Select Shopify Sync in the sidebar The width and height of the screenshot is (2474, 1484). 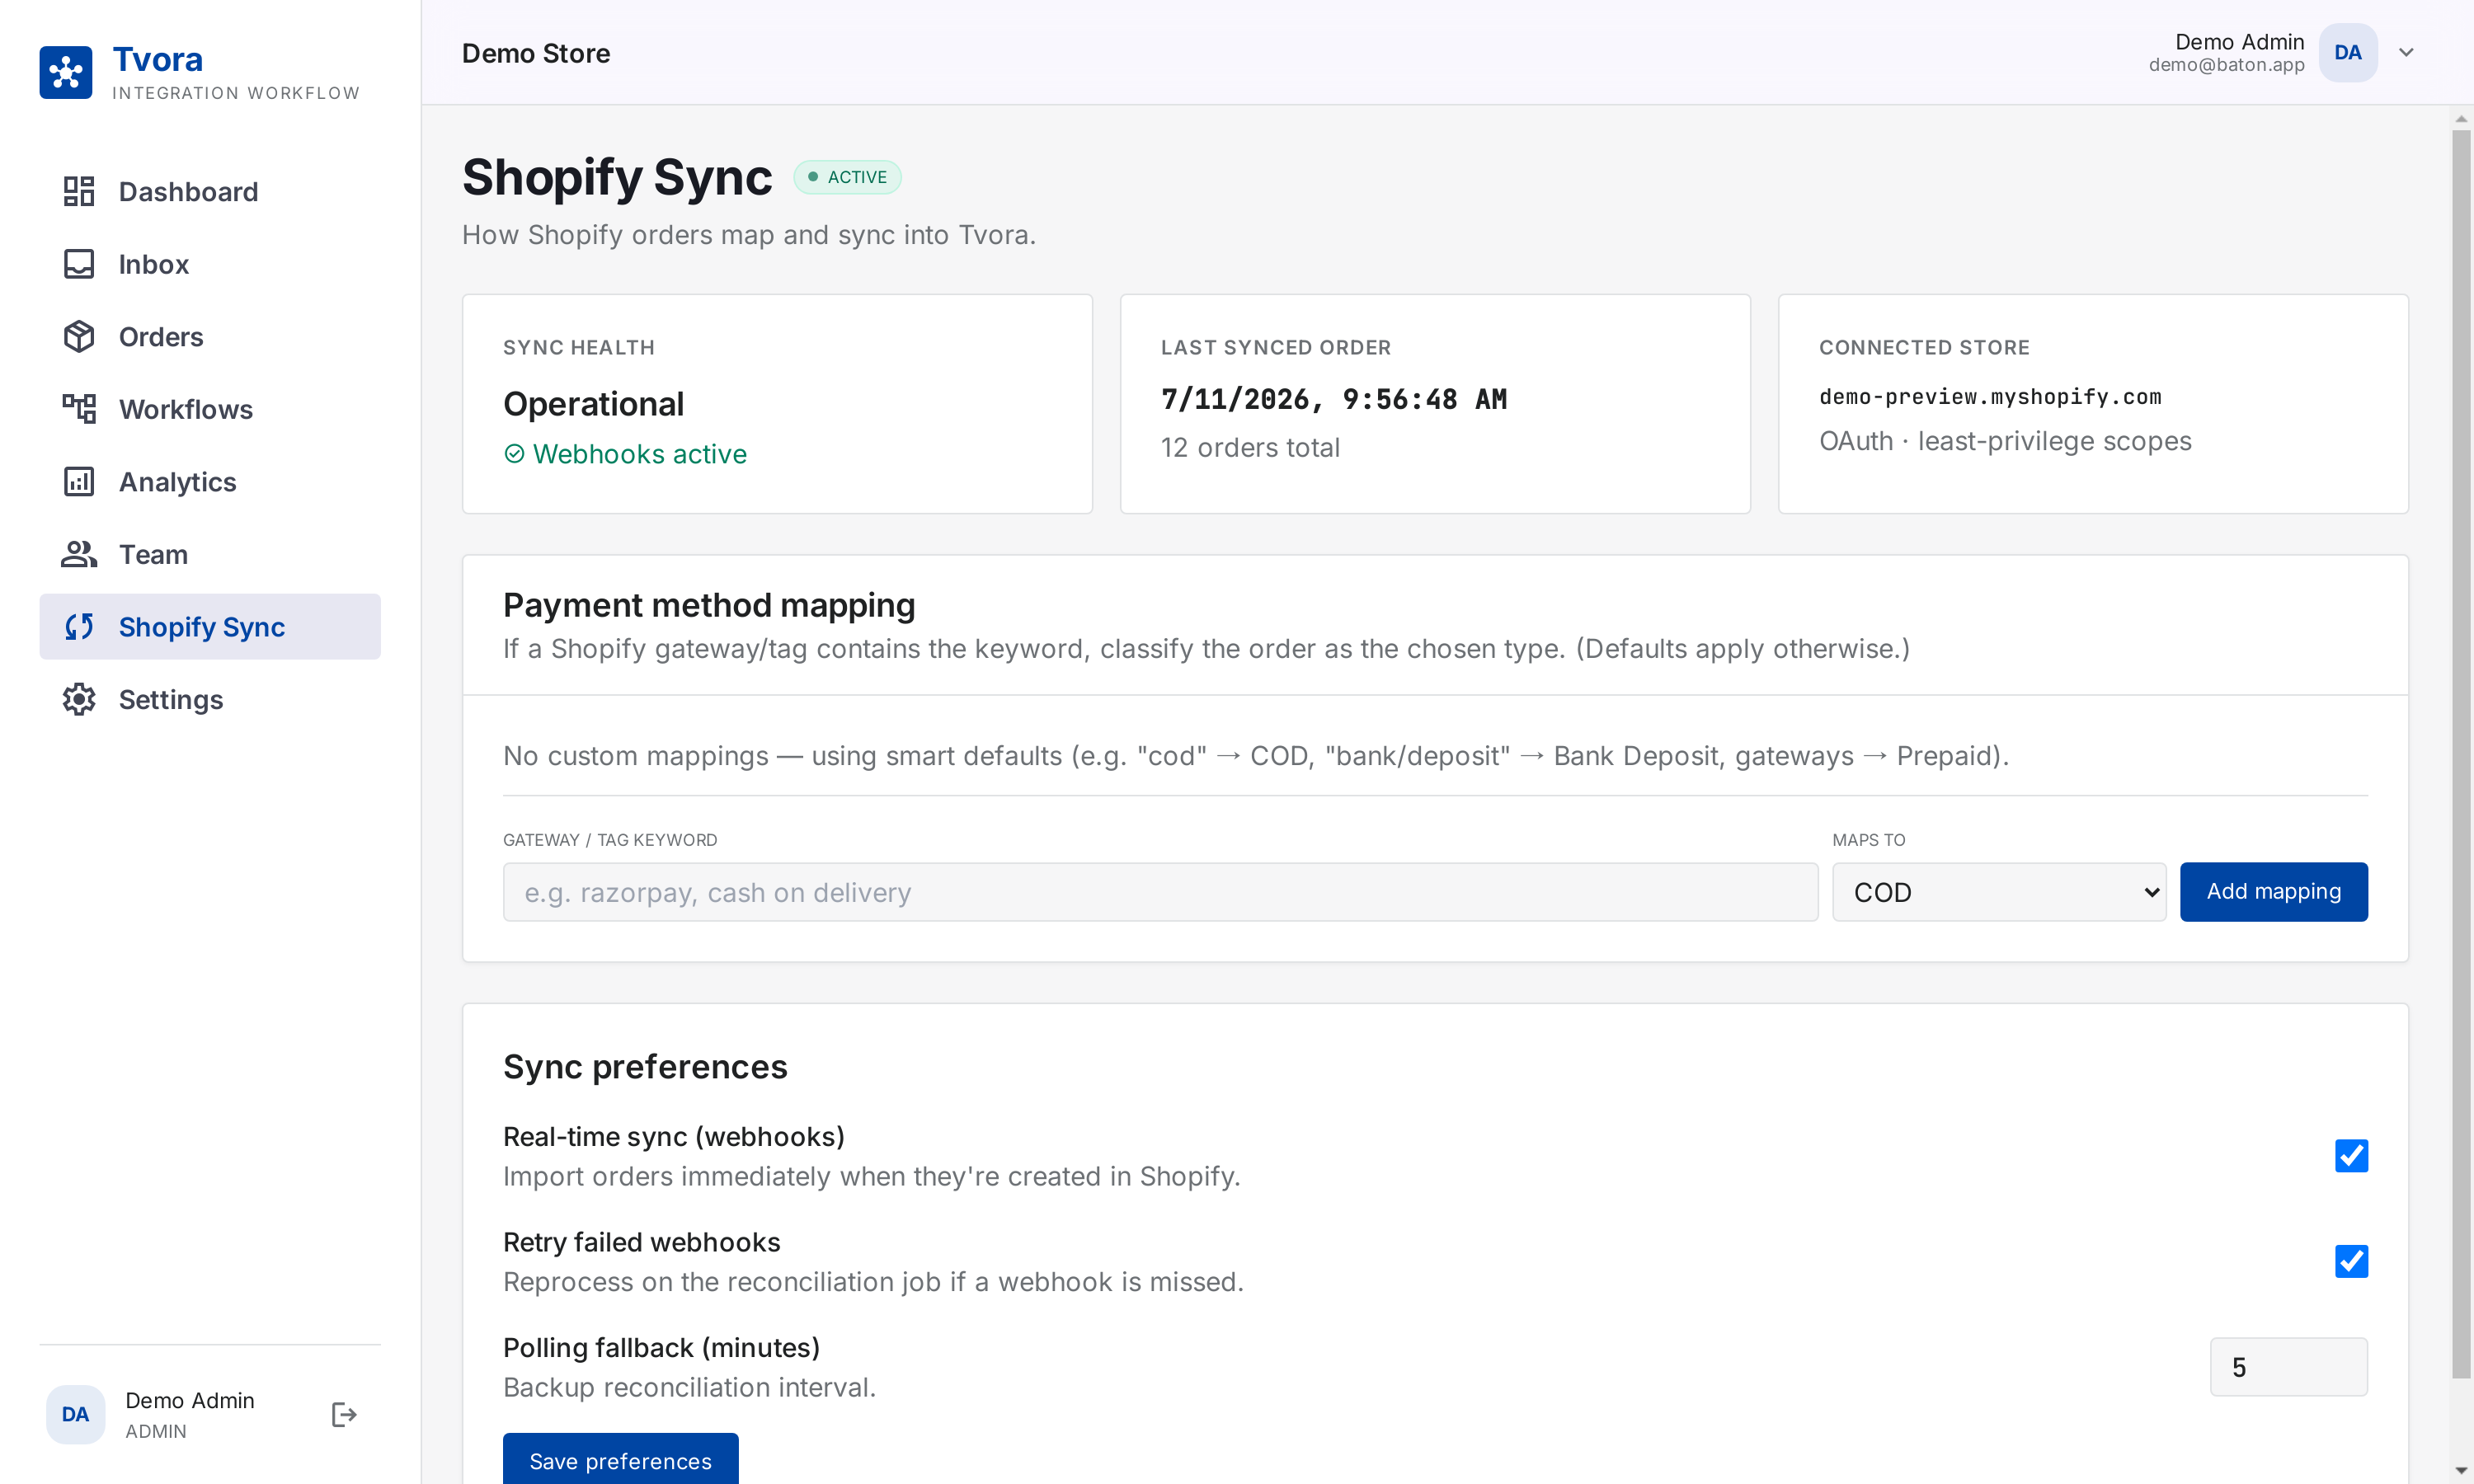pos(210,627)
